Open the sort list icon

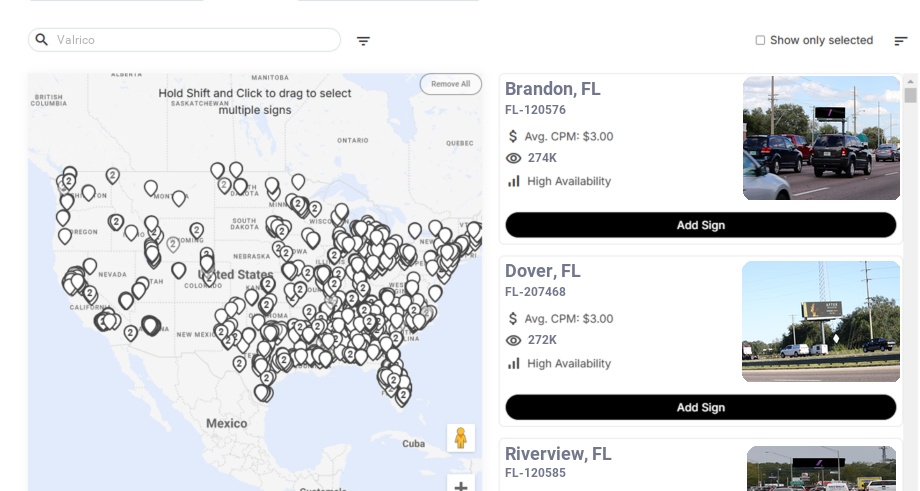[x=900, y=41]
